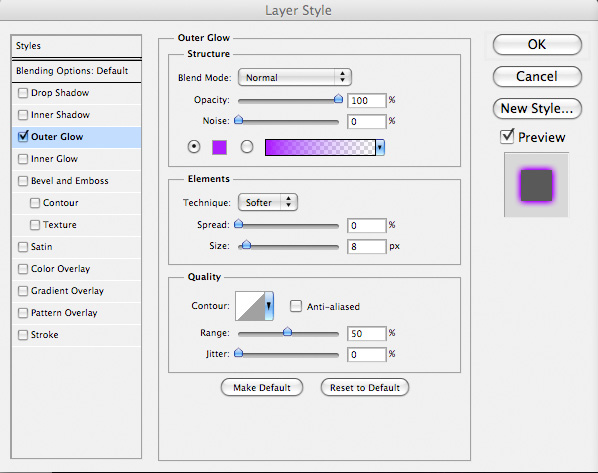Click the purple glow color swatch
The height and width of the screenshot is (473, 598).
pos(219,147)
